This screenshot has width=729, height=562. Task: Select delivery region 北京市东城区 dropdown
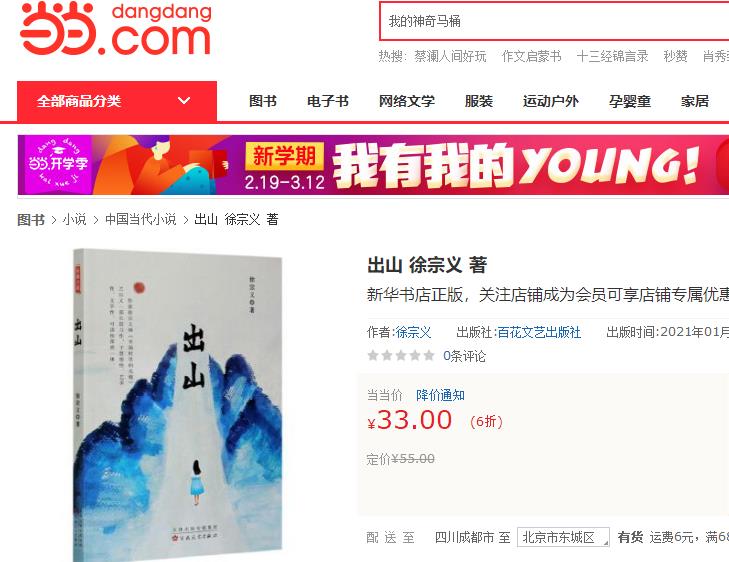pyautogui.click(x=563, y=537)
